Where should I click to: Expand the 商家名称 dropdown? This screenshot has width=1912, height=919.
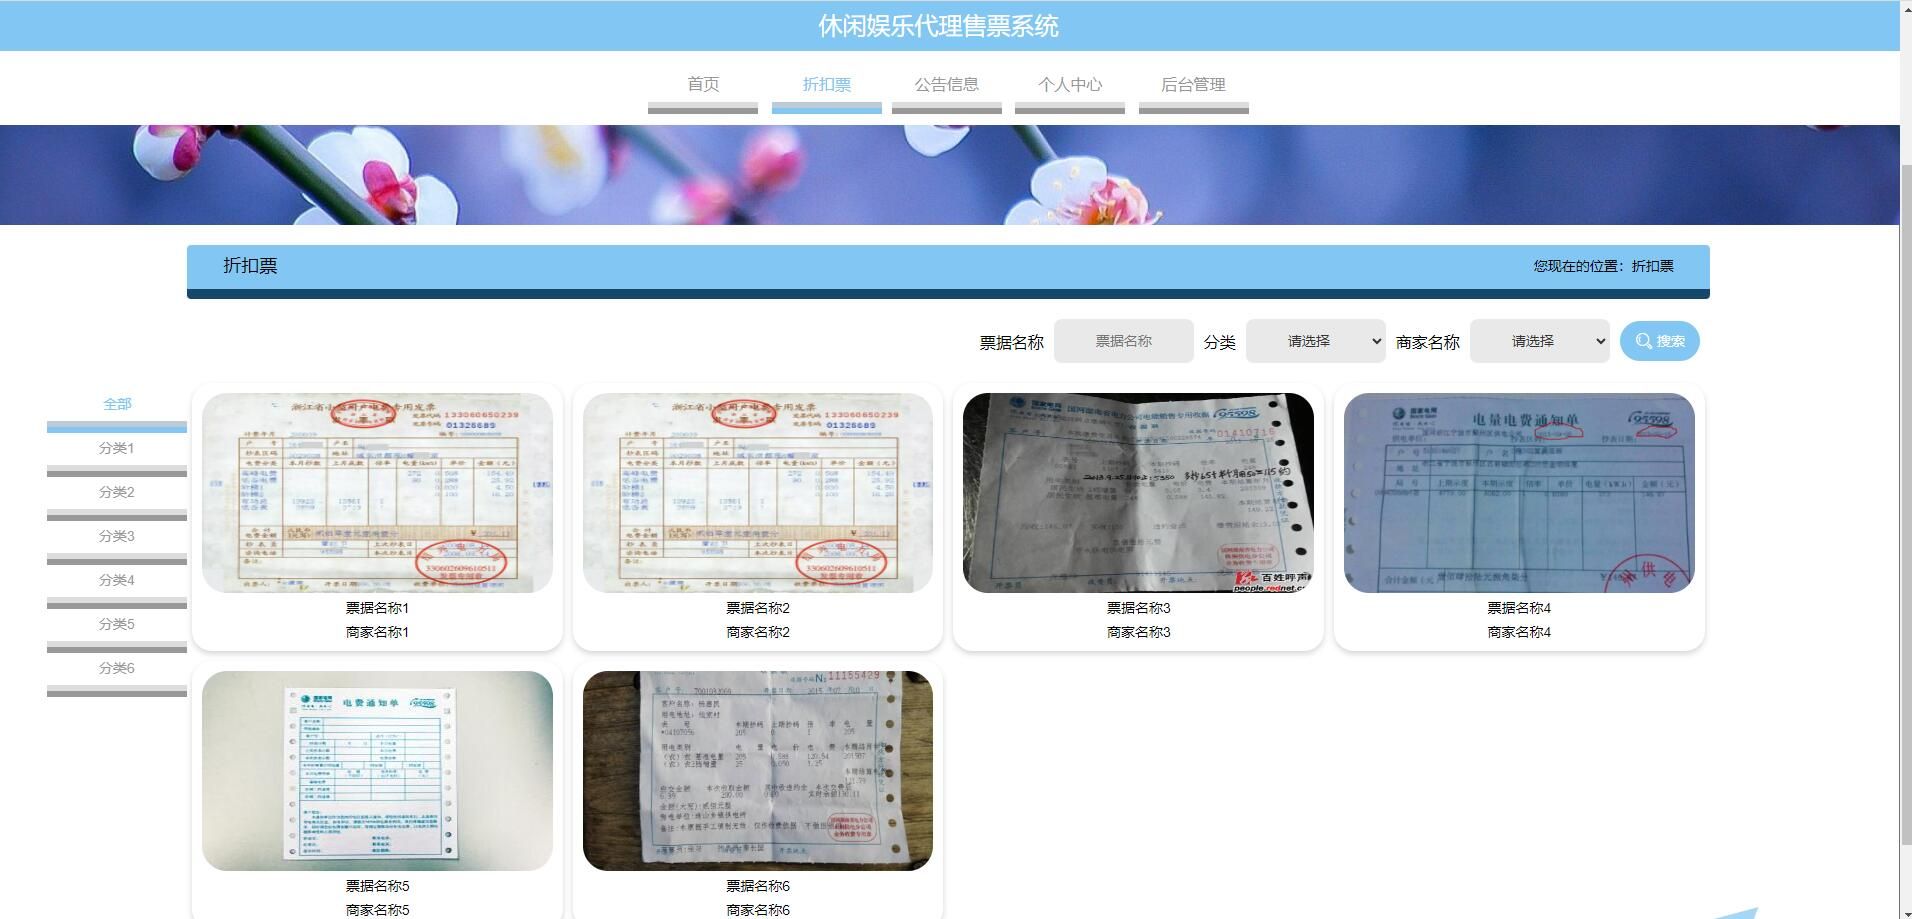click(1539, 341)
